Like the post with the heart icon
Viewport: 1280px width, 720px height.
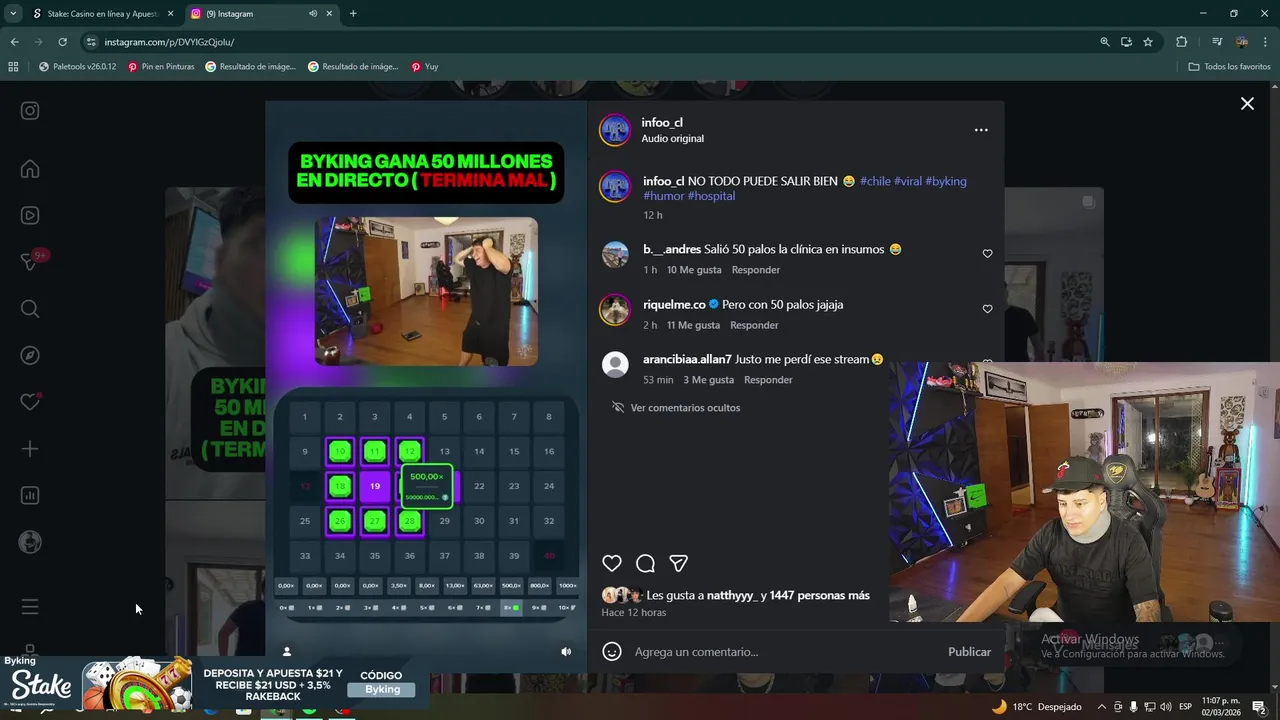click(x=612, y=563)
